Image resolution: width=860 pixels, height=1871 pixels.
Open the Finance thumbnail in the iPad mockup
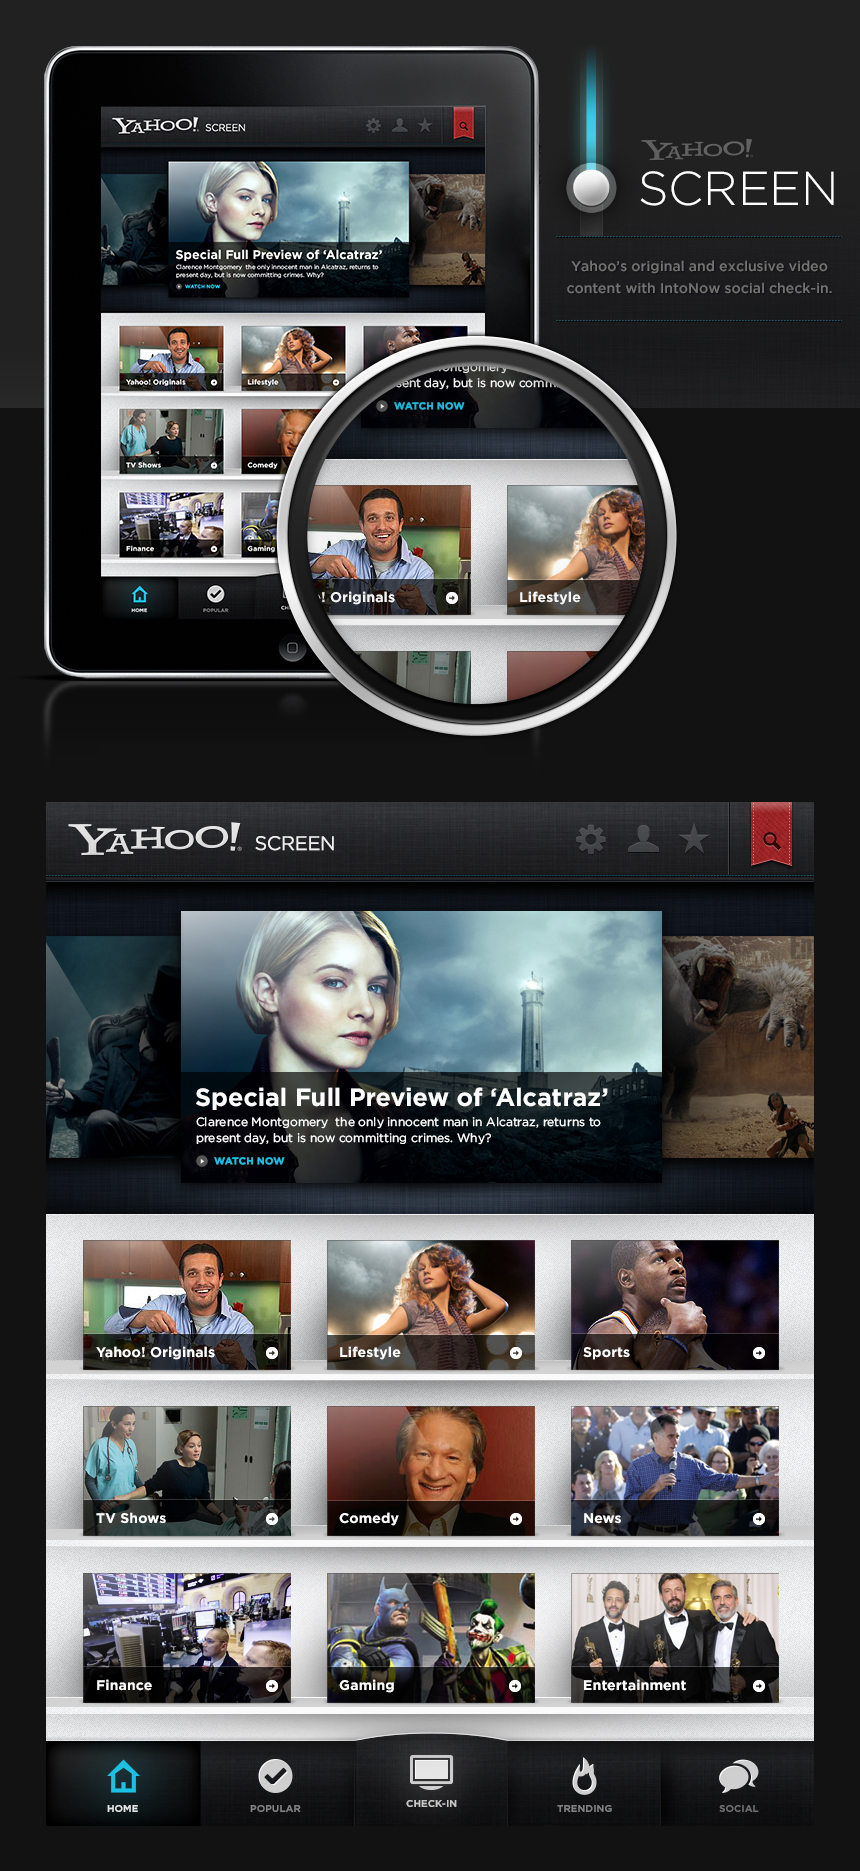point(171,524)
